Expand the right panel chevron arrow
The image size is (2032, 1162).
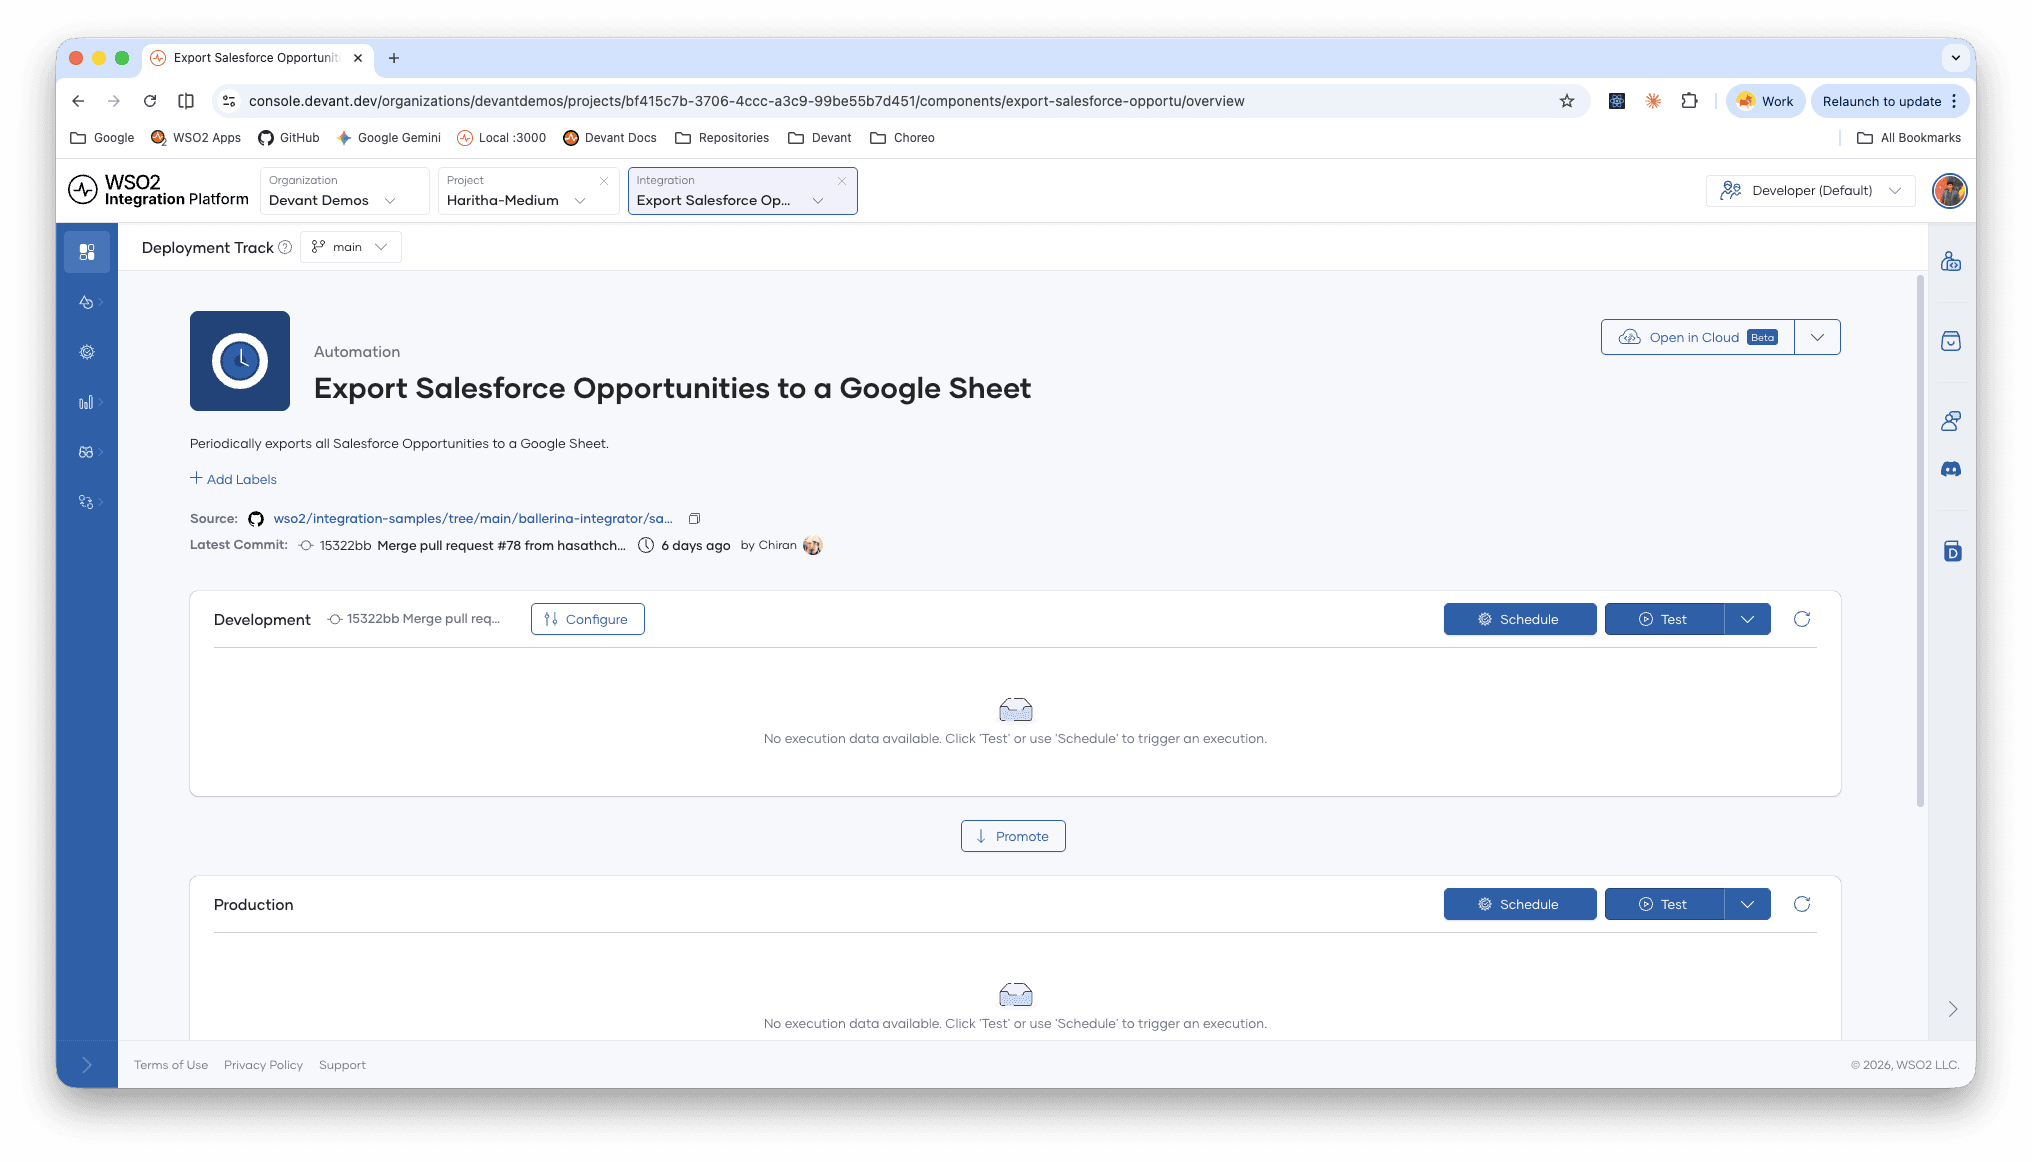1952,1009
